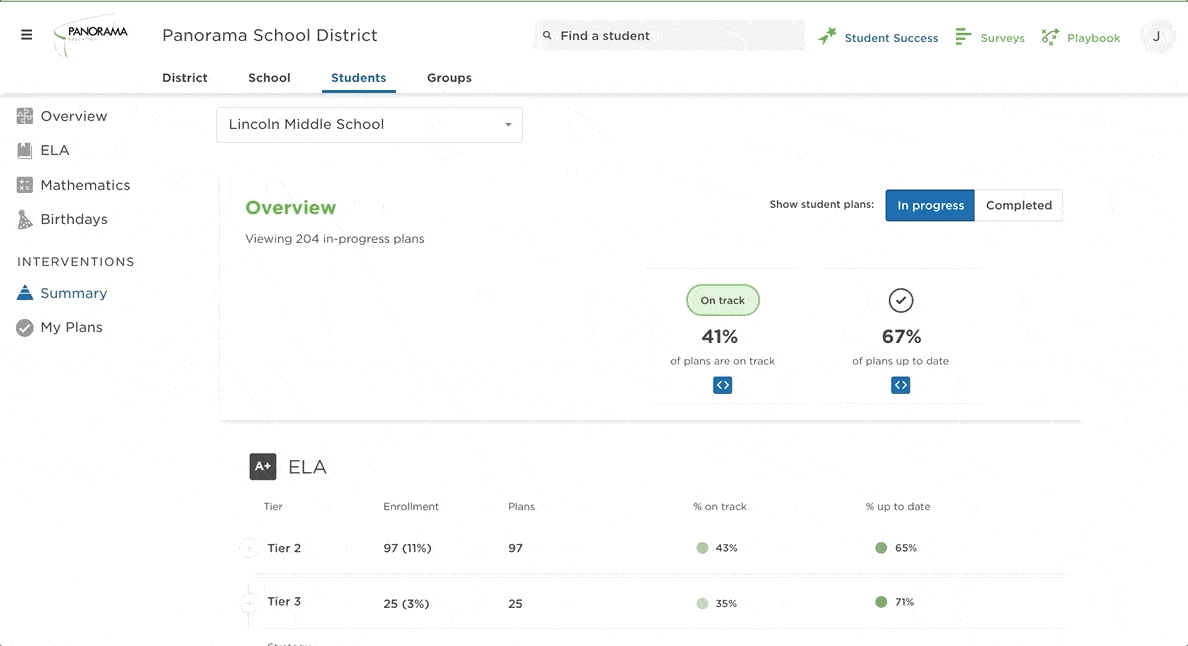This screenshot has width=1188, height=646.
Task: Click the Tier 2 enrollment value 97 (11%)
Action: (407, 548)
